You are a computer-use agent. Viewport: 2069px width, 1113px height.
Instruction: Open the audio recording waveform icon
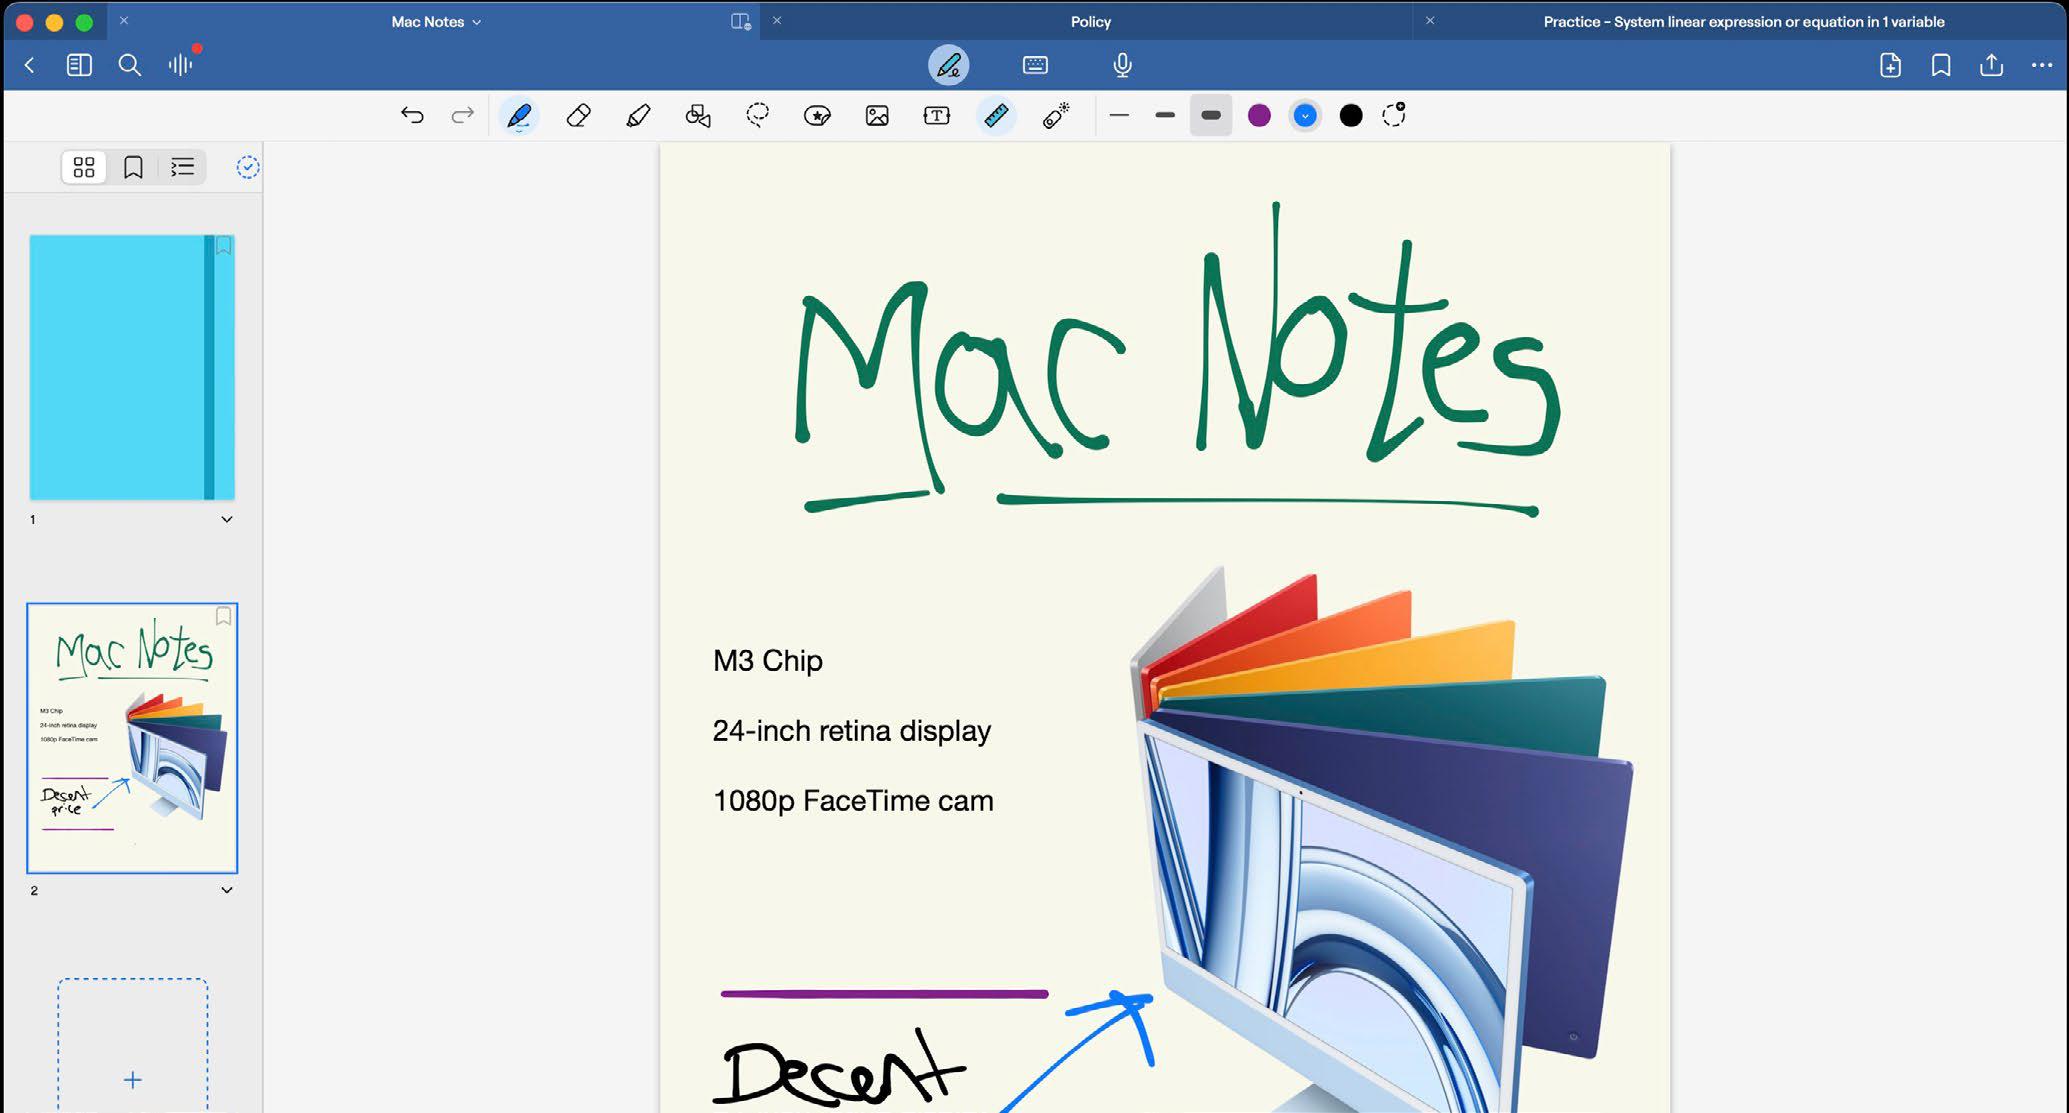pos(181,65)
